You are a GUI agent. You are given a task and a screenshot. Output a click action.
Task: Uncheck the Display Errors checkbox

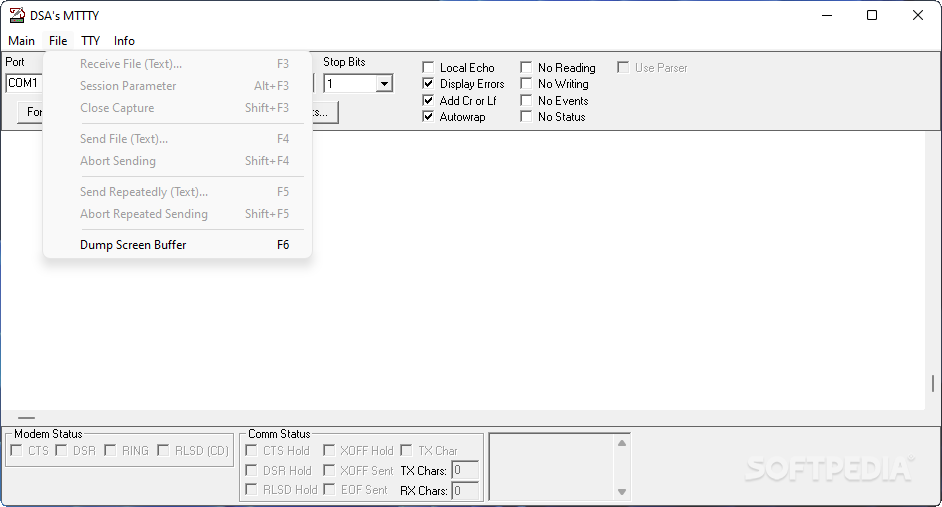[x=428, y=83]
